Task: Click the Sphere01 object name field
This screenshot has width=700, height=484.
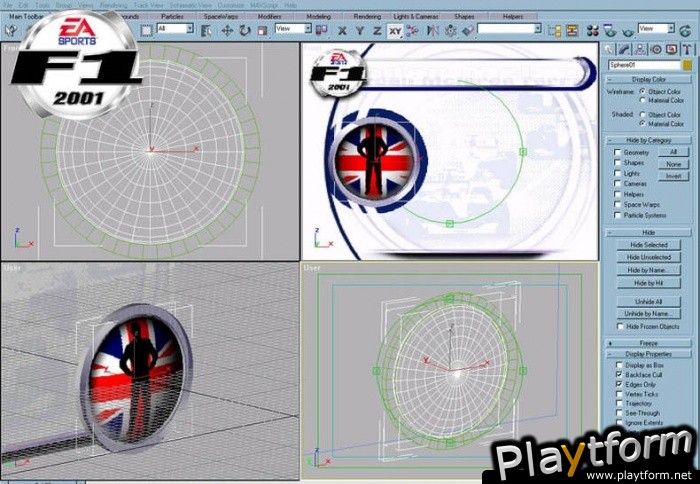Action: 644,65
